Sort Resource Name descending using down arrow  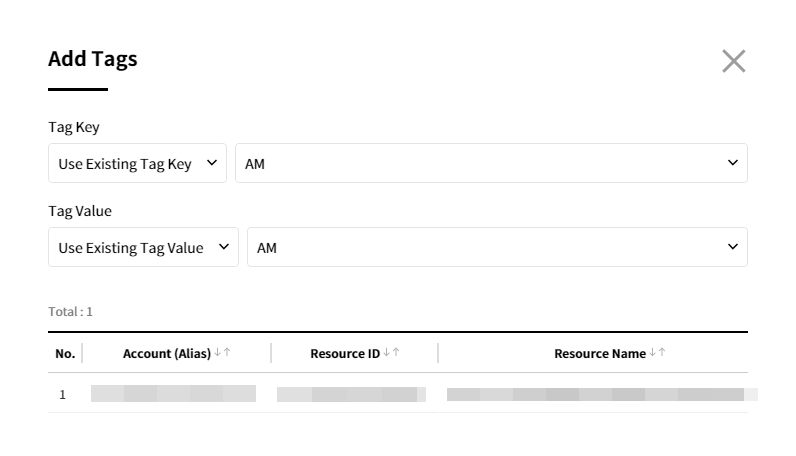click(x=653, y=353)
